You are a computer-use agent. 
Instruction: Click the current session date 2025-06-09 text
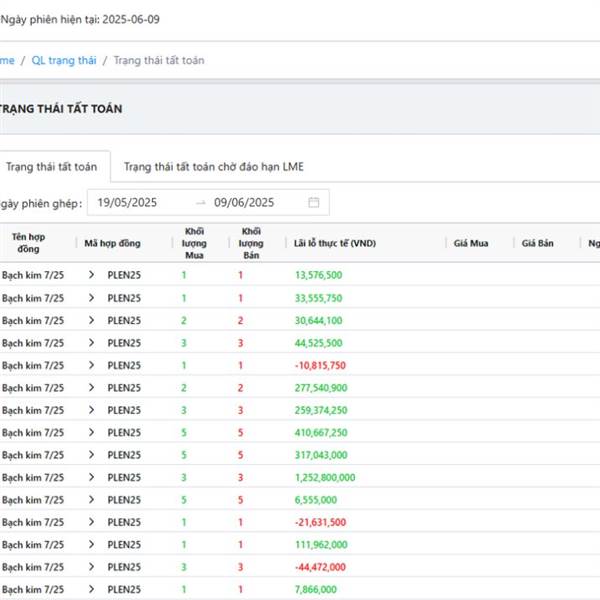pyautogui.click(x=131, y=19)
